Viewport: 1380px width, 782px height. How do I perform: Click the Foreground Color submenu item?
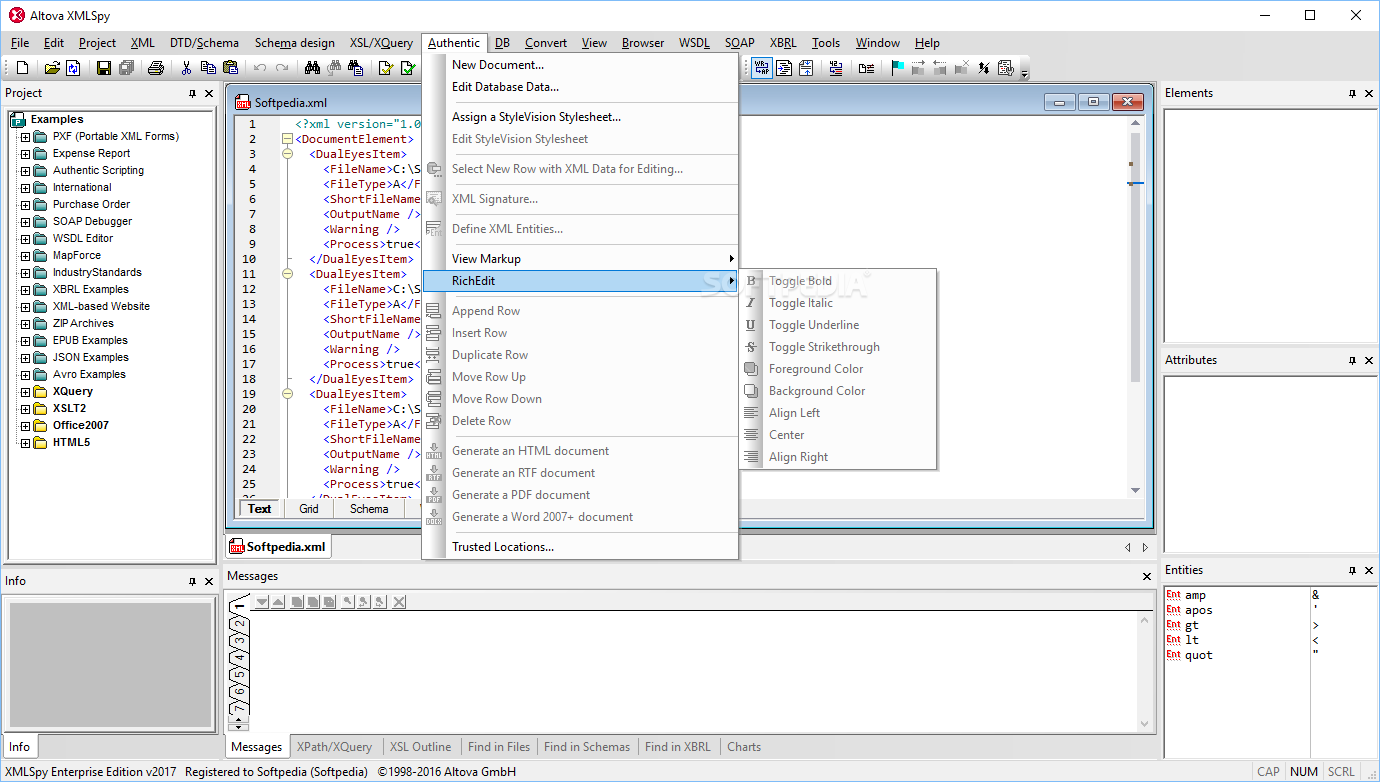(x=838, y=369)
